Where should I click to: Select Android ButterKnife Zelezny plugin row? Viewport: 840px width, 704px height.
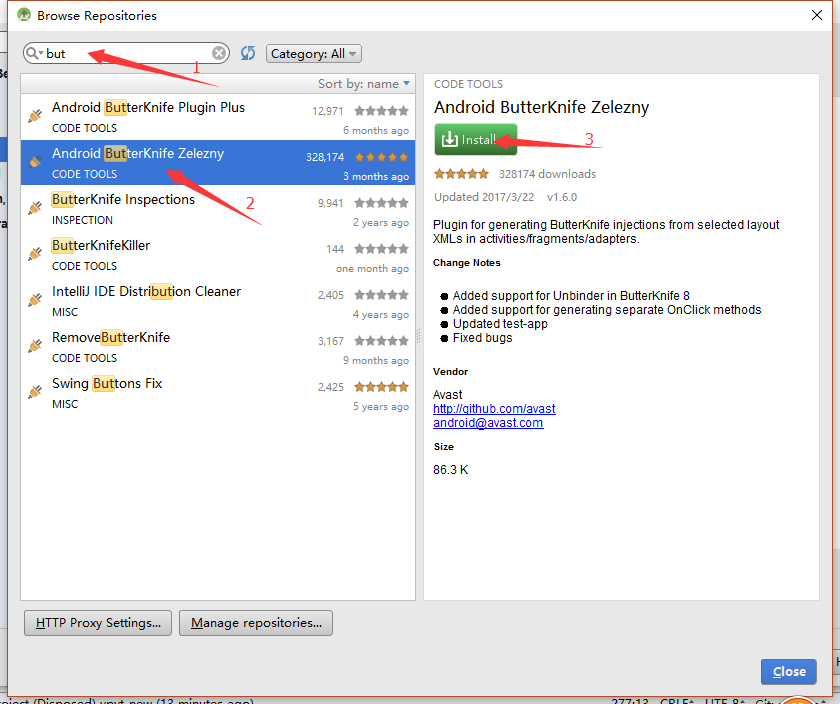(218, 163)
